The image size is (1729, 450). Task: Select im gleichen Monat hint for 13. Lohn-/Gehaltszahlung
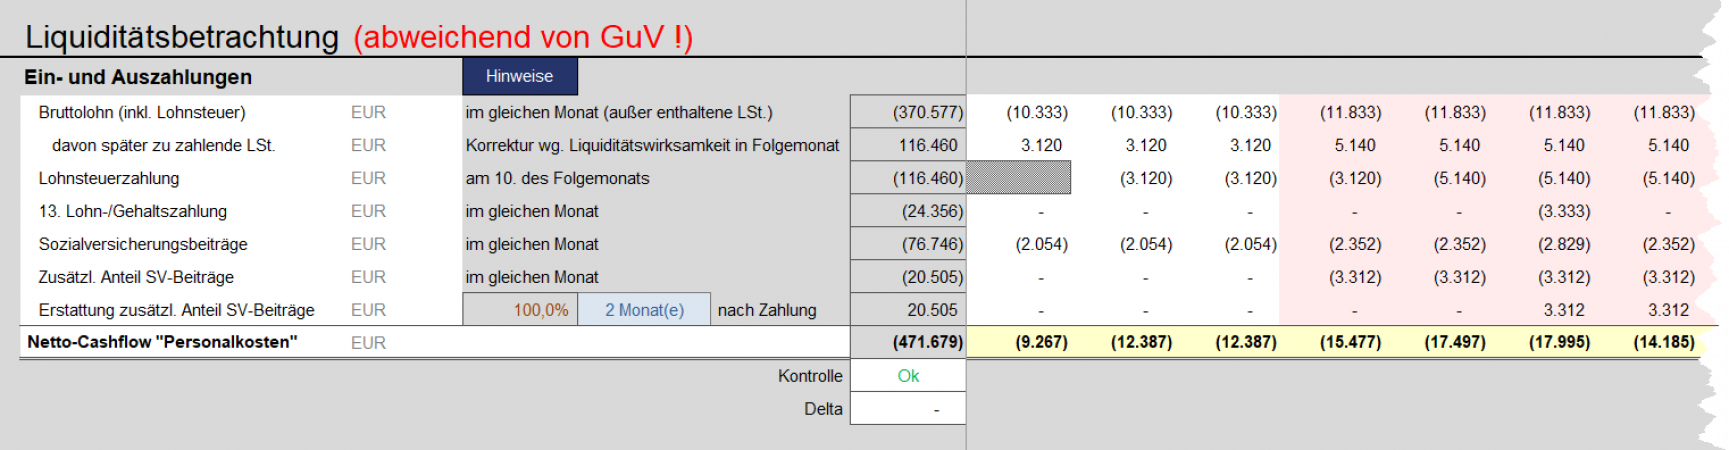pyautogui.click(x=532, y=212)
